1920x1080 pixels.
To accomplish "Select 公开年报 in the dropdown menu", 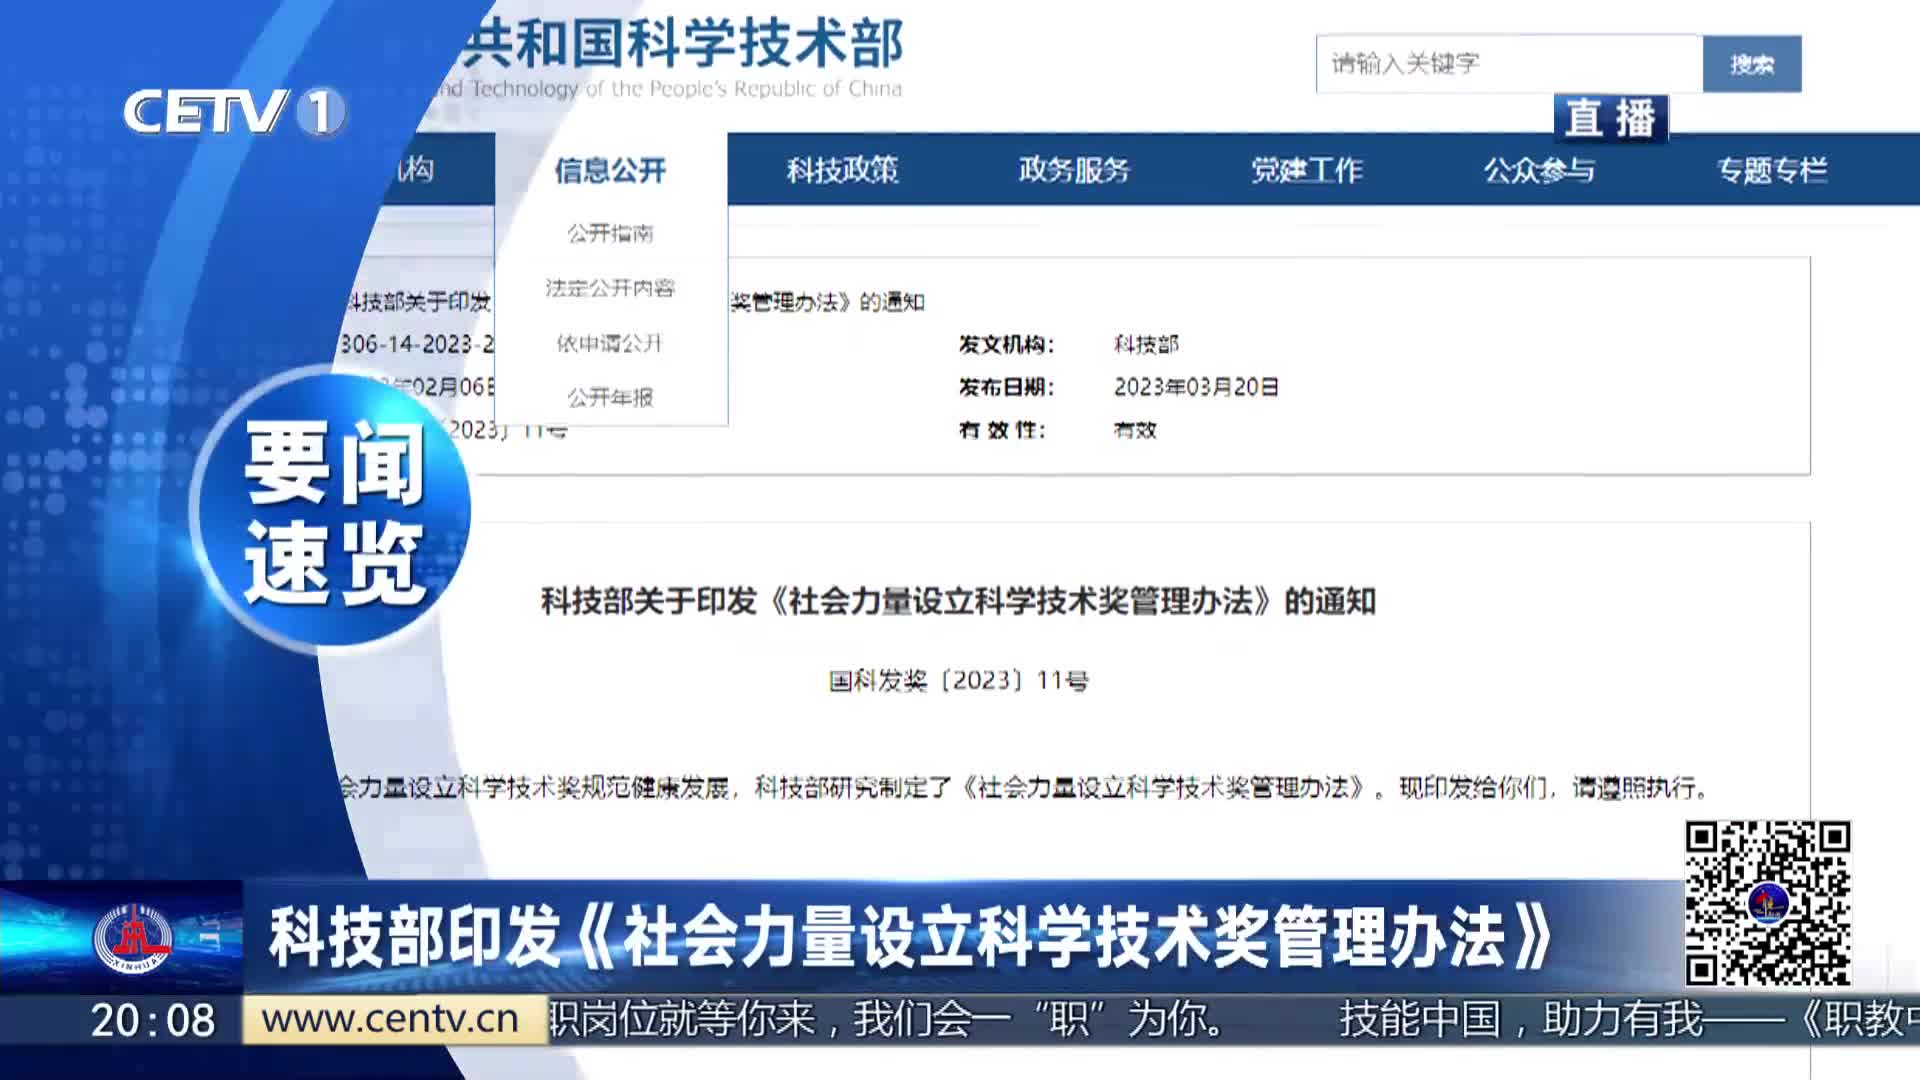I will pos(610,397).
